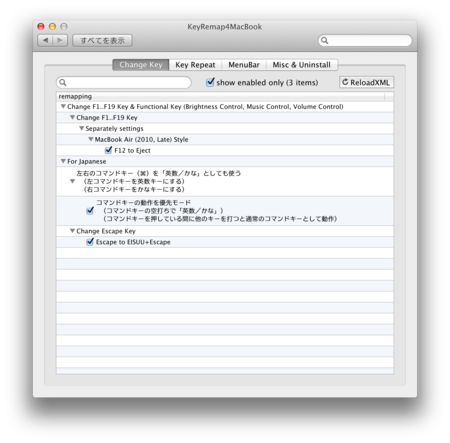
Task: Uncheck Escape to EISUU+Escape
Action: click(x=90, y=242)
